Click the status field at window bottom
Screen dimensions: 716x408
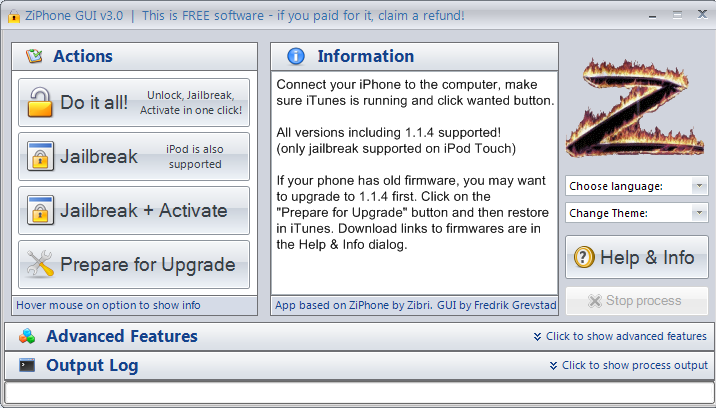pyautogui.click(x=358, y=392)
